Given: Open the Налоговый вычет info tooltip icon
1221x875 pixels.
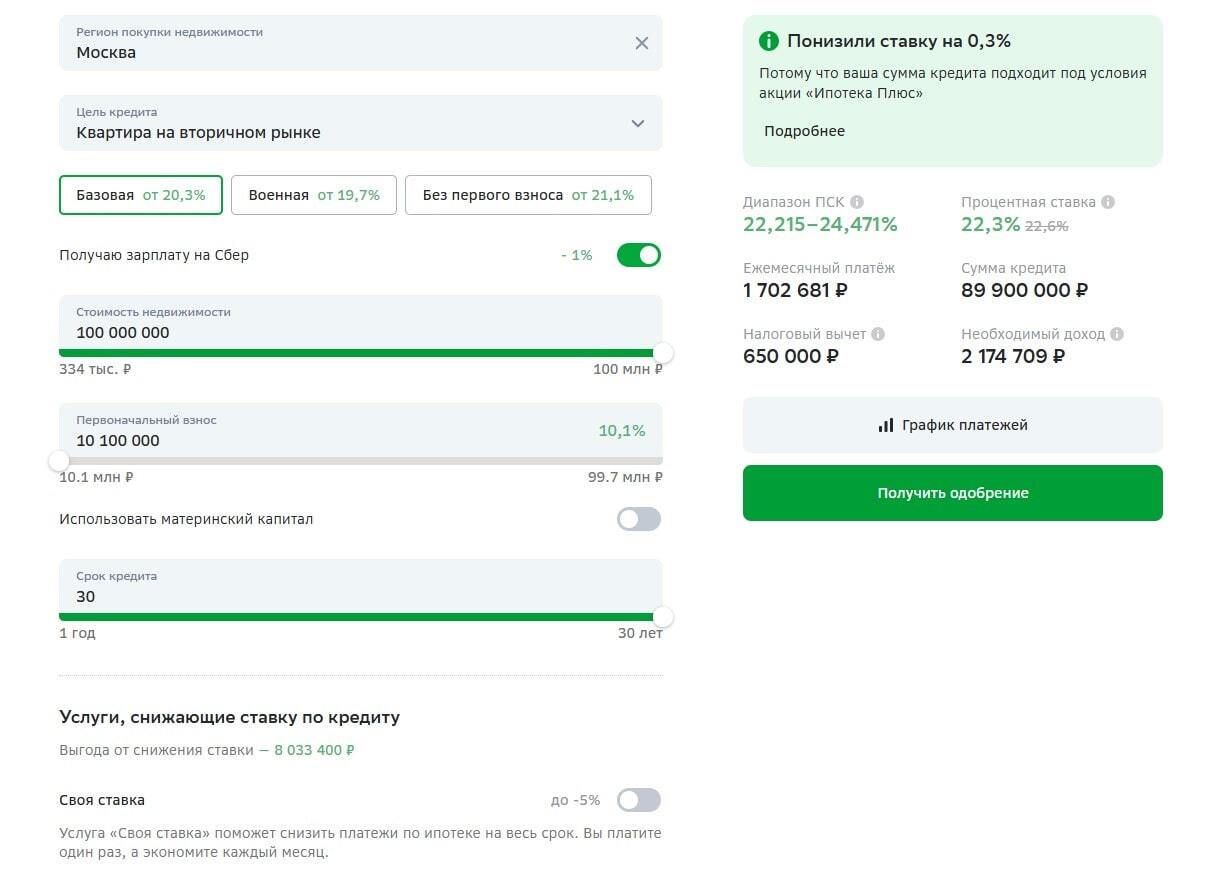Looking at the screenshot, I should point(878,334).
